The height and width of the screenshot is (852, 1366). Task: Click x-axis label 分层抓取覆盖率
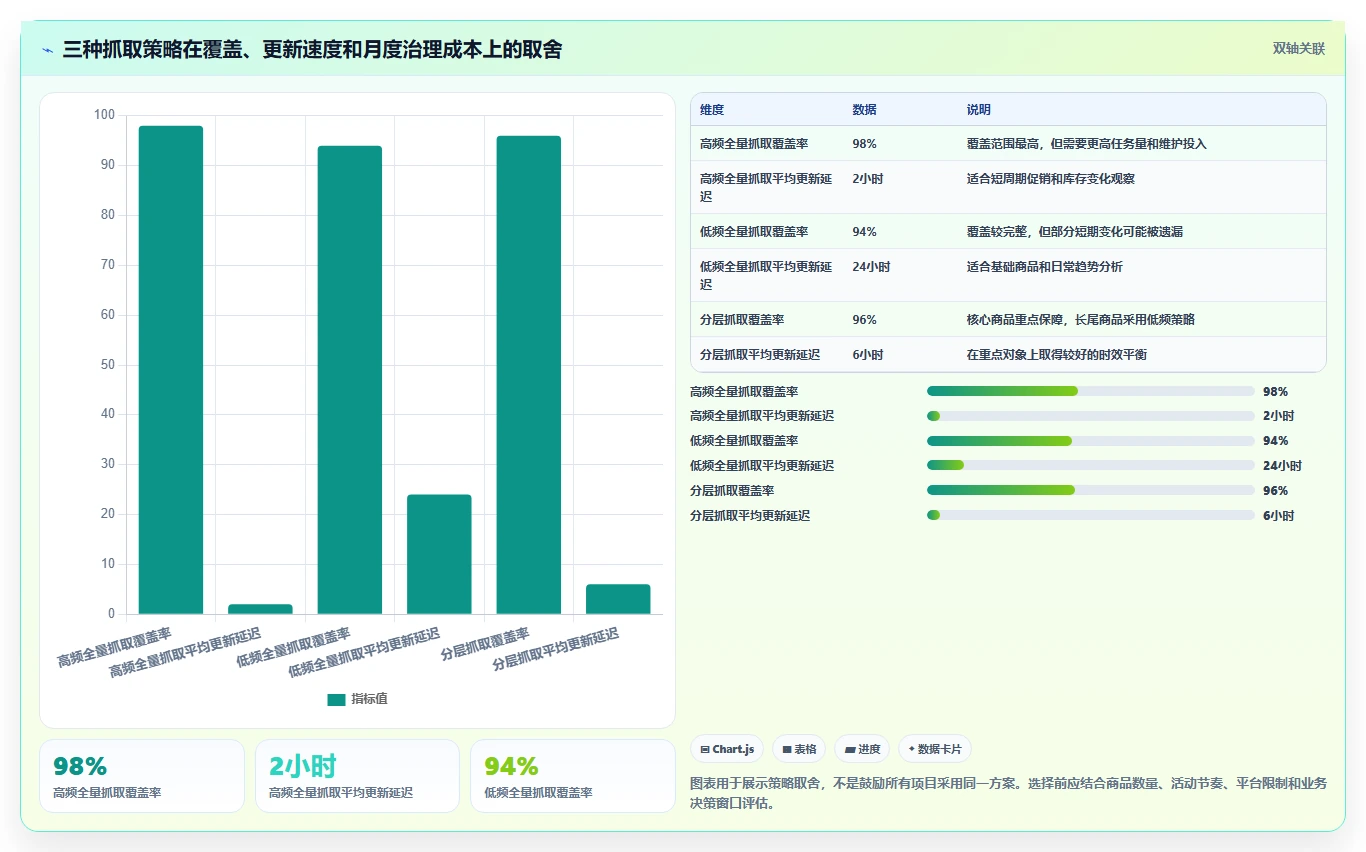(x=485, y=644)
